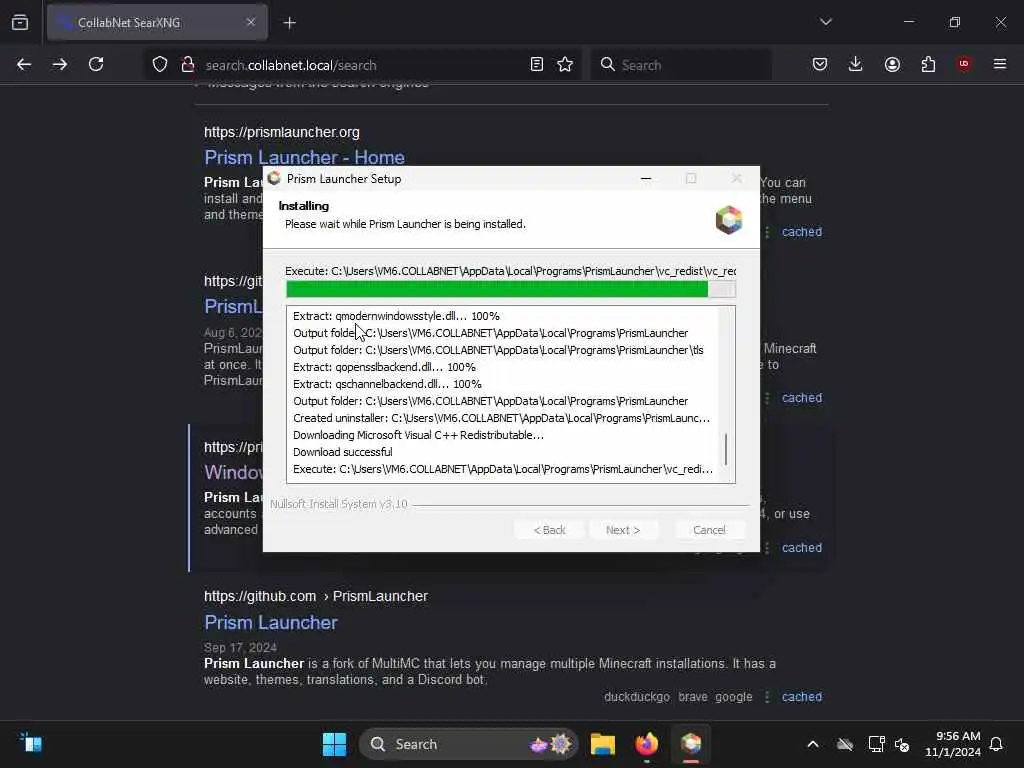Select log line 'Extract: qmodernwindowsstyle.dll... 100%'
This screenshot has width=1024, height=768.
point(396,316)
